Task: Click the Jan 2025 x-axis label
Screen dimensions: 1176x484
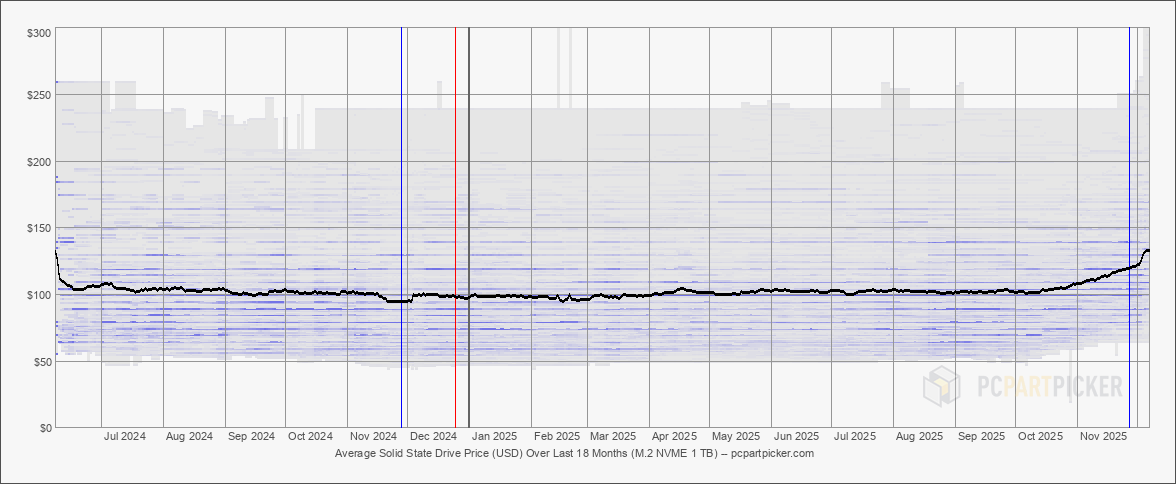Action: (x=494, y=437)
